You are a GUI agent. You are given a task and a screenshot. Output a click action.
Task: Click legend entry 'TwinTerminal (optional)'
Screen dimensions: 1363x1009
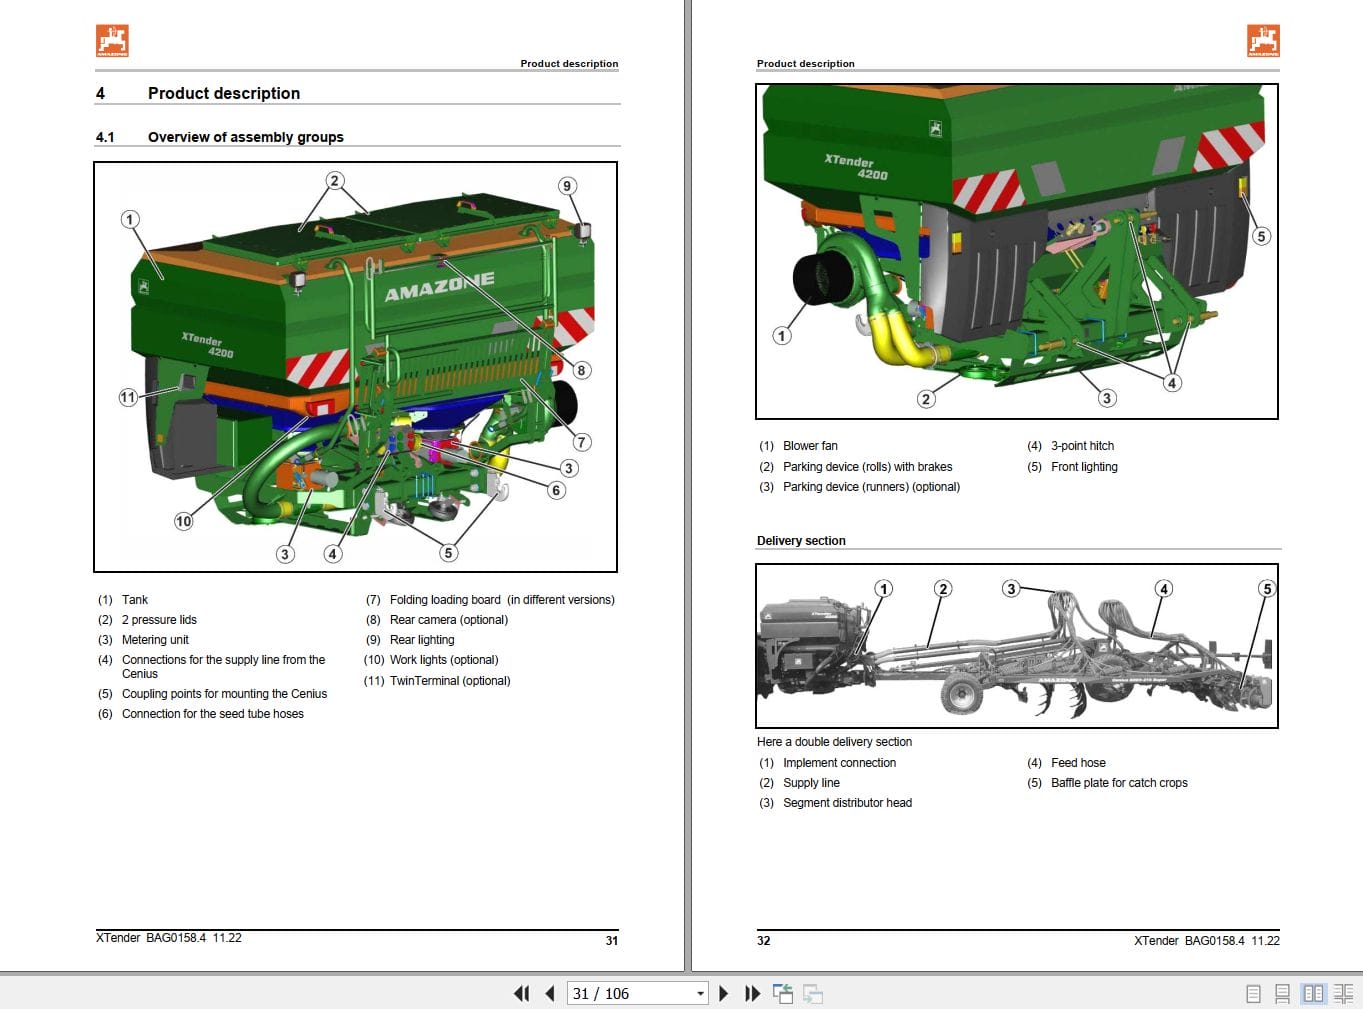(x=450, y=681)
